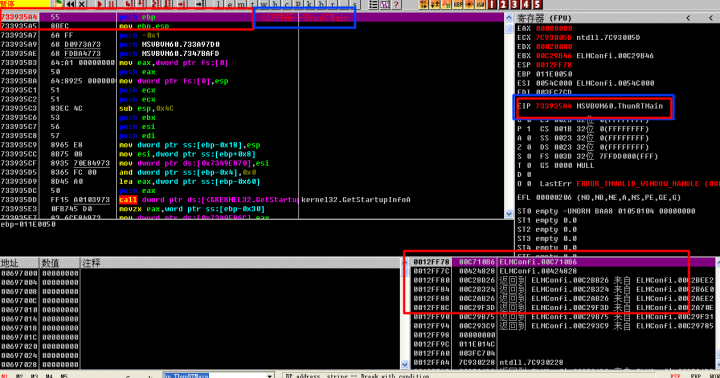Image resolution: width=720 pixels, height=378 pixels.
Task: Pause execution with the pause icon
Action: pyautogui.click(x=111, y=4)
